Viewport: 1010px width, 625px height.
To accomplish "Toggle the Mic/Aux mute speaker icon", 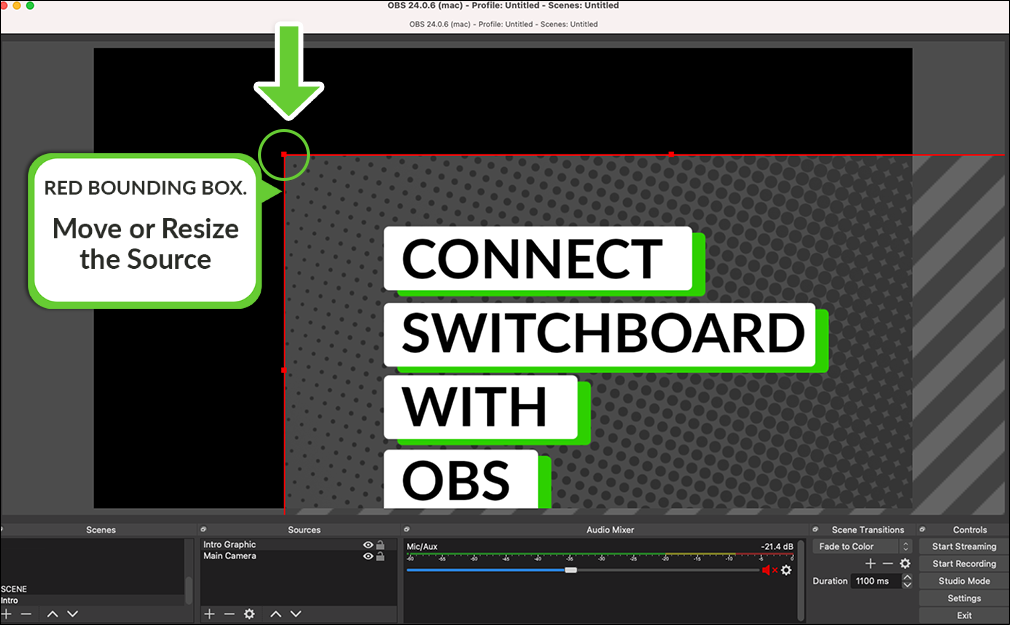I will pos(769,570).
